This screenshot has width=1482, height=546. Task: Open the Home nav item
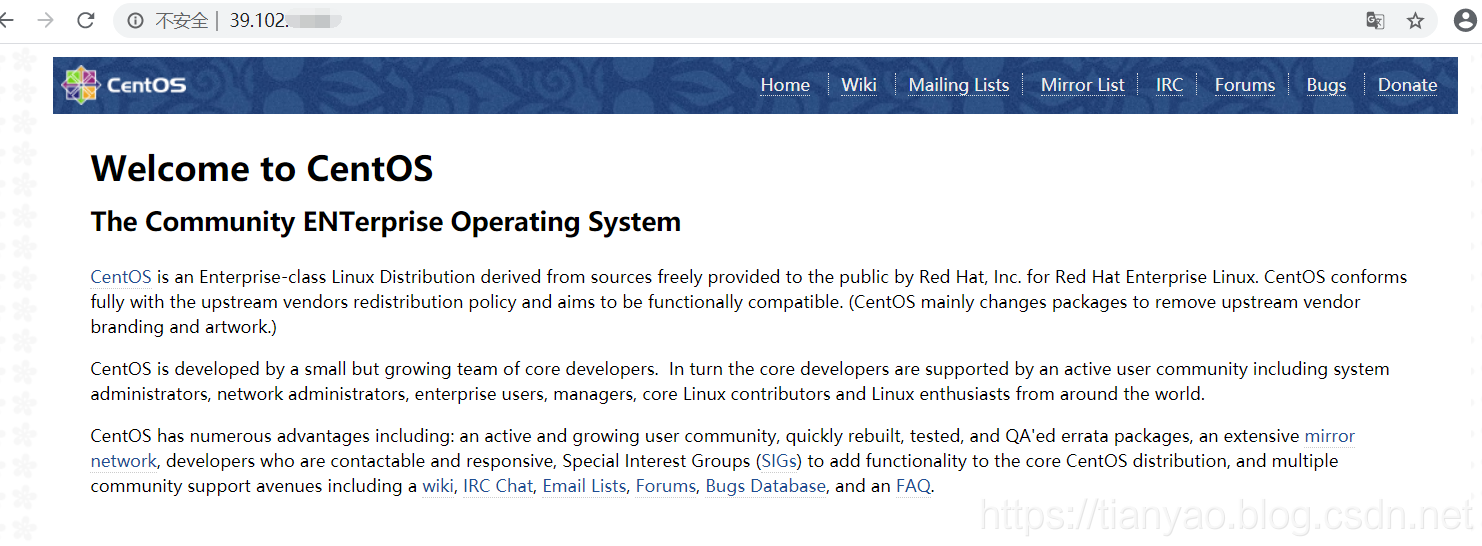click(785, 85)
